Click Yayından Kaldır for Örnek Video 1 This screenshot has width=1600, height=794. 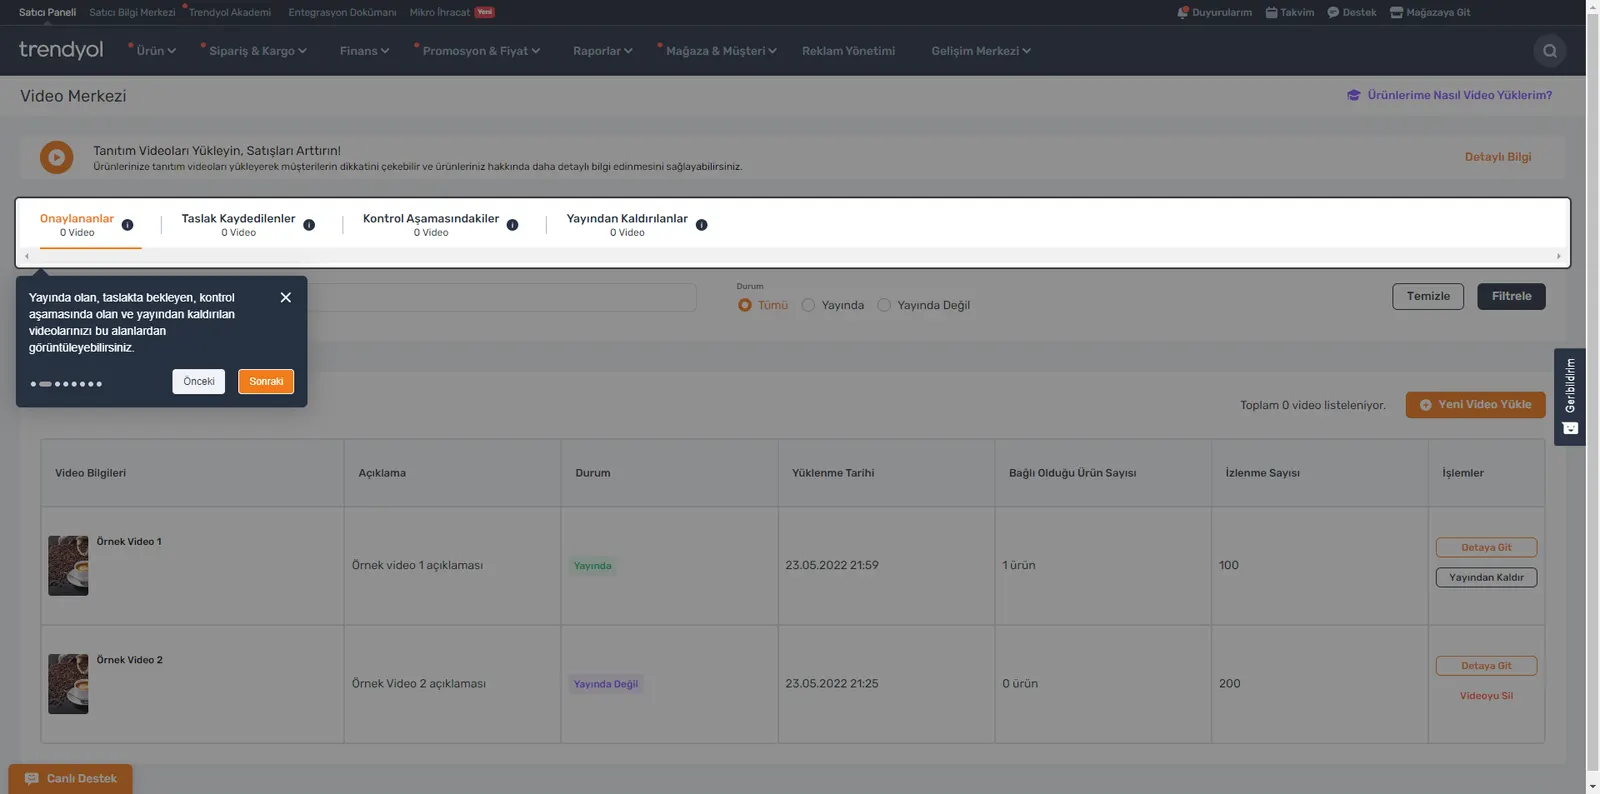click(x=1486, y=577)
